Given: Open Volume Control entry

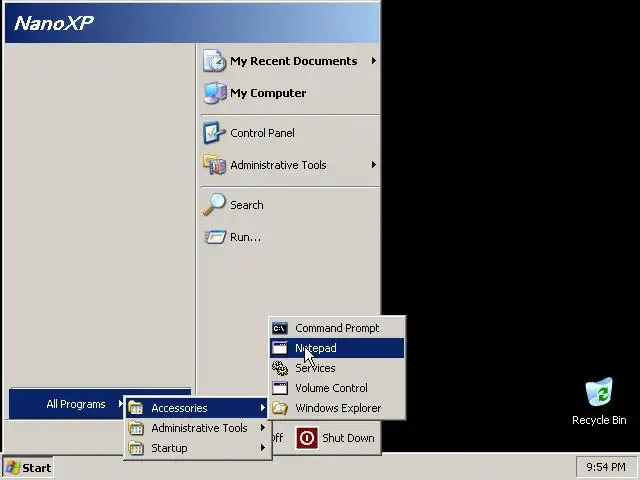Looking at the screenshot, I should tap(337, 388).
